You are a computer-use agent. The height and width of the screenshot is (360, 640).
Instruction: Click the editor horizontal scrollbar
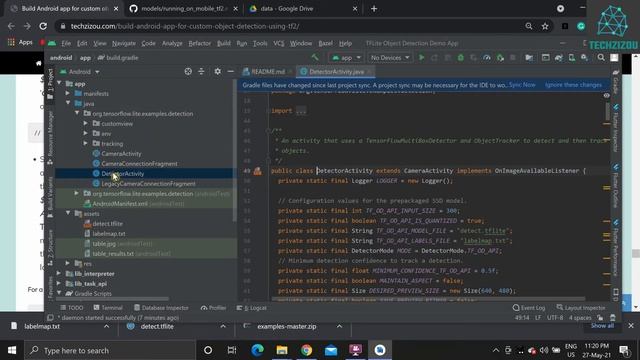click(429, 299)
